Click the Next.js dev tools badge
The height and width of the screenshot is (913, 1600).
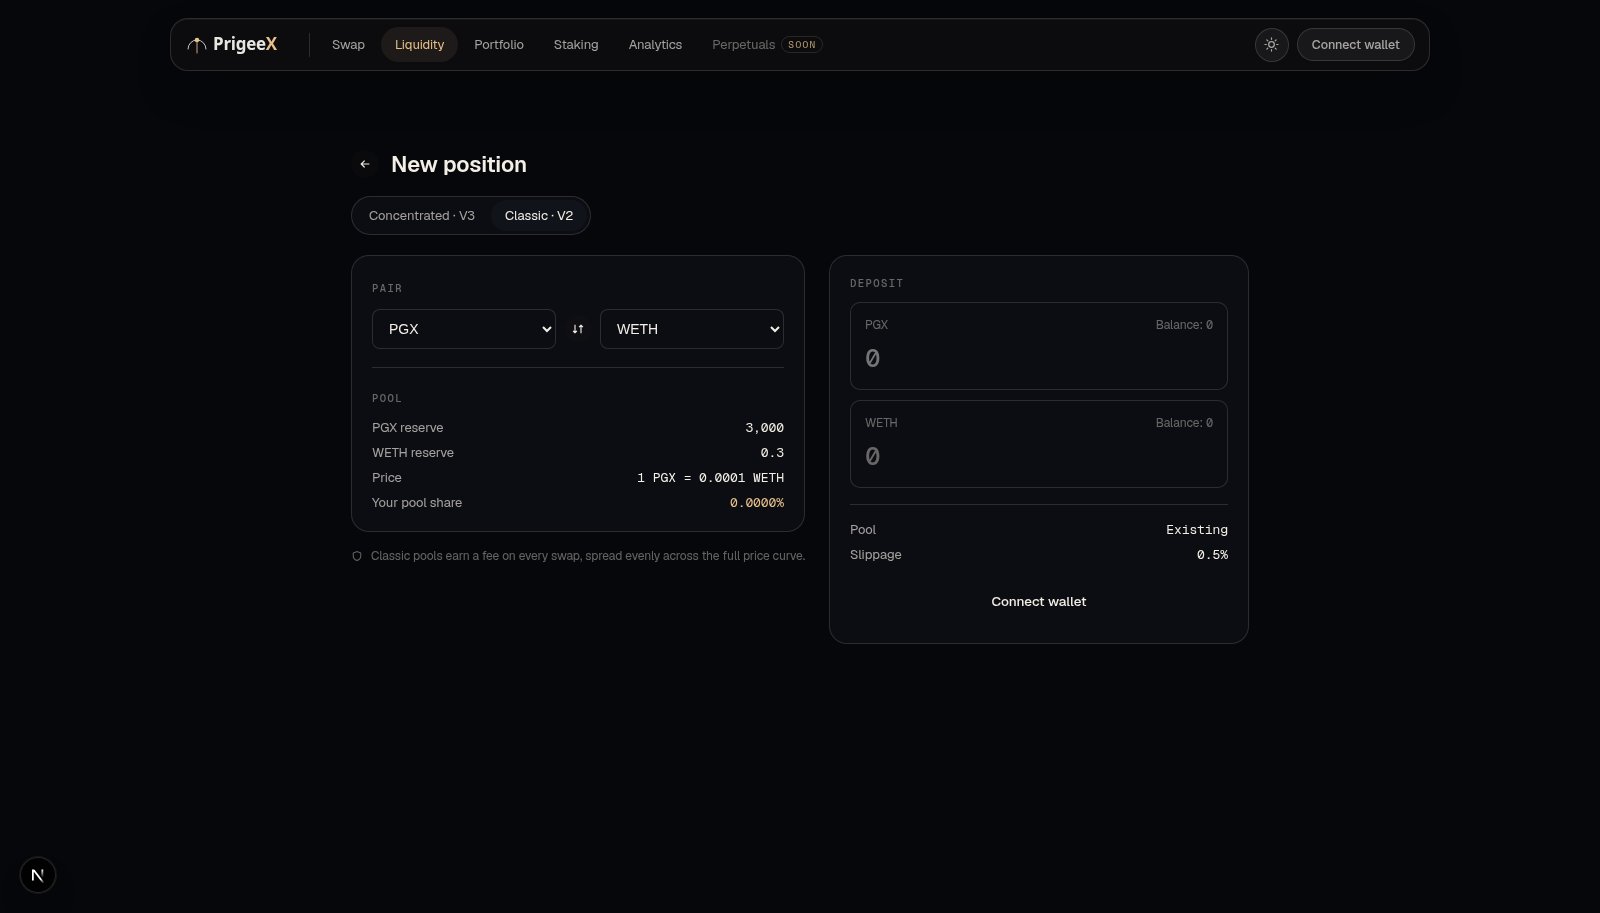[38, 875]
